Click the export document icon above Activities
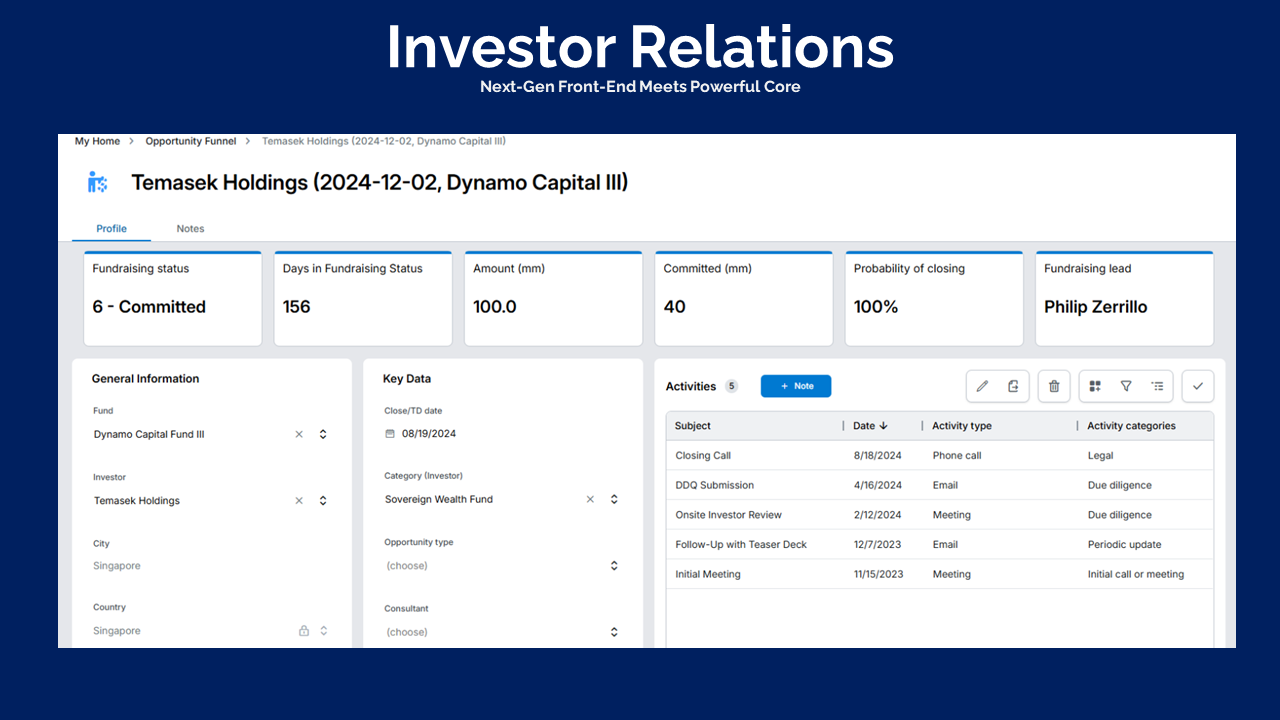The height and width of the screenshot is (720, 1280). pyautogui.click(x=1012, y=386)
